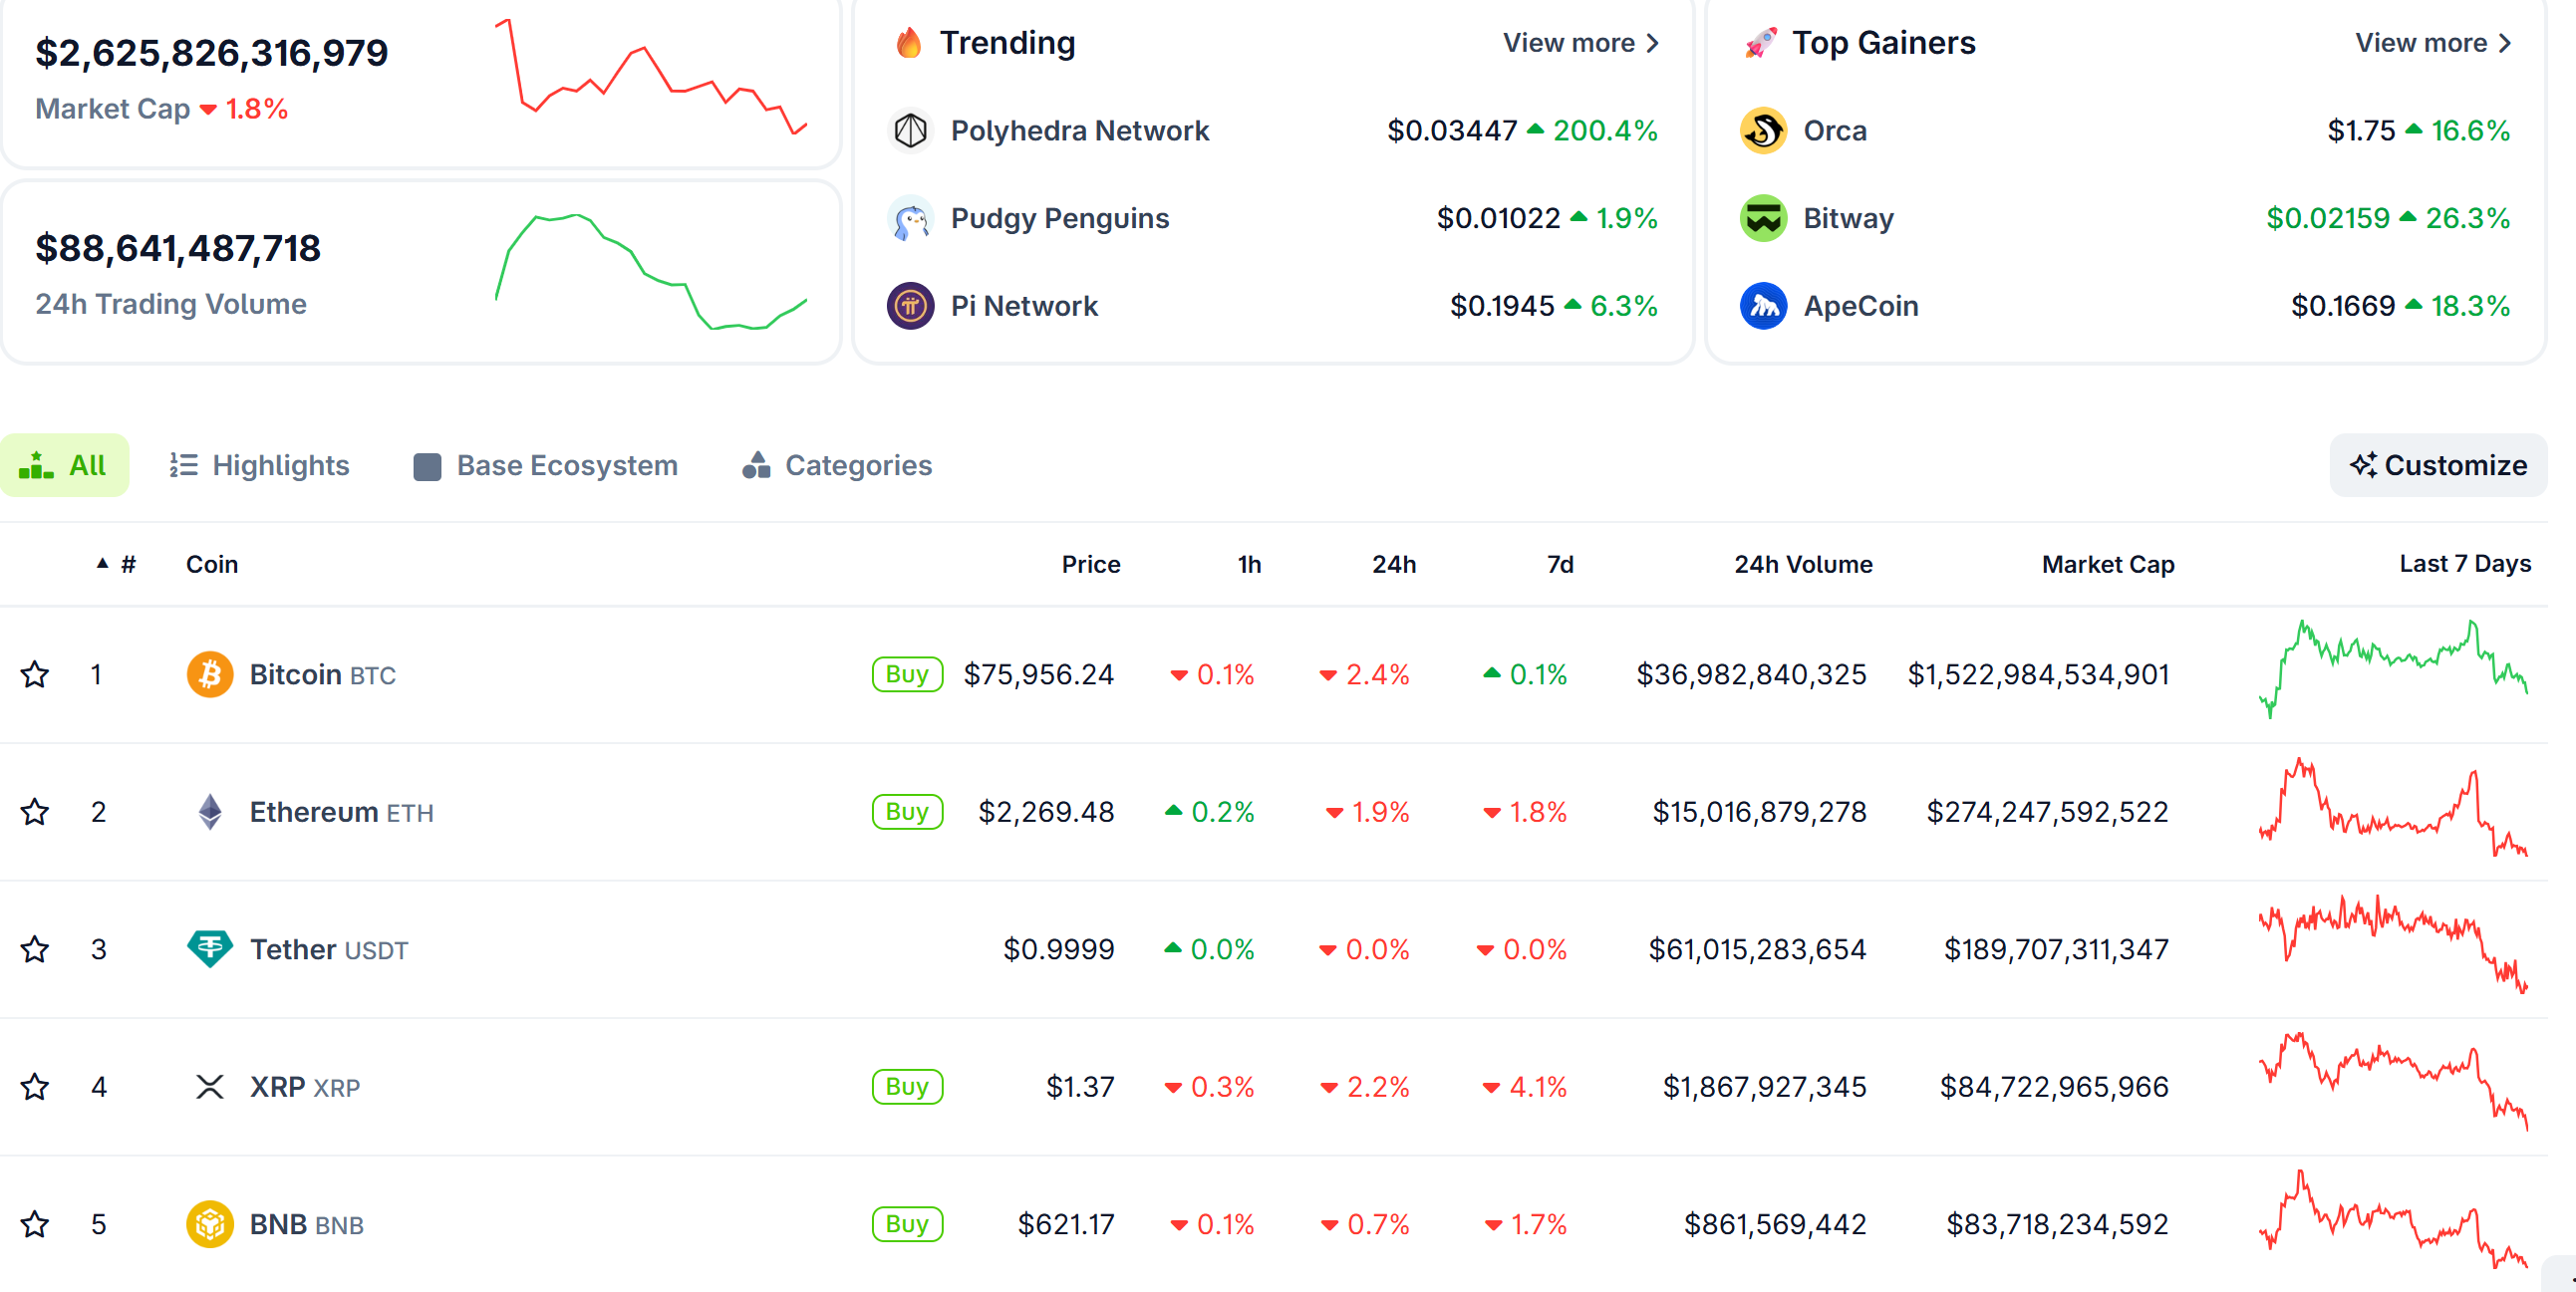This screenshot has width=2576, height=1292.
Task: Select the Tether USDT logo
Action: point(209,949)
